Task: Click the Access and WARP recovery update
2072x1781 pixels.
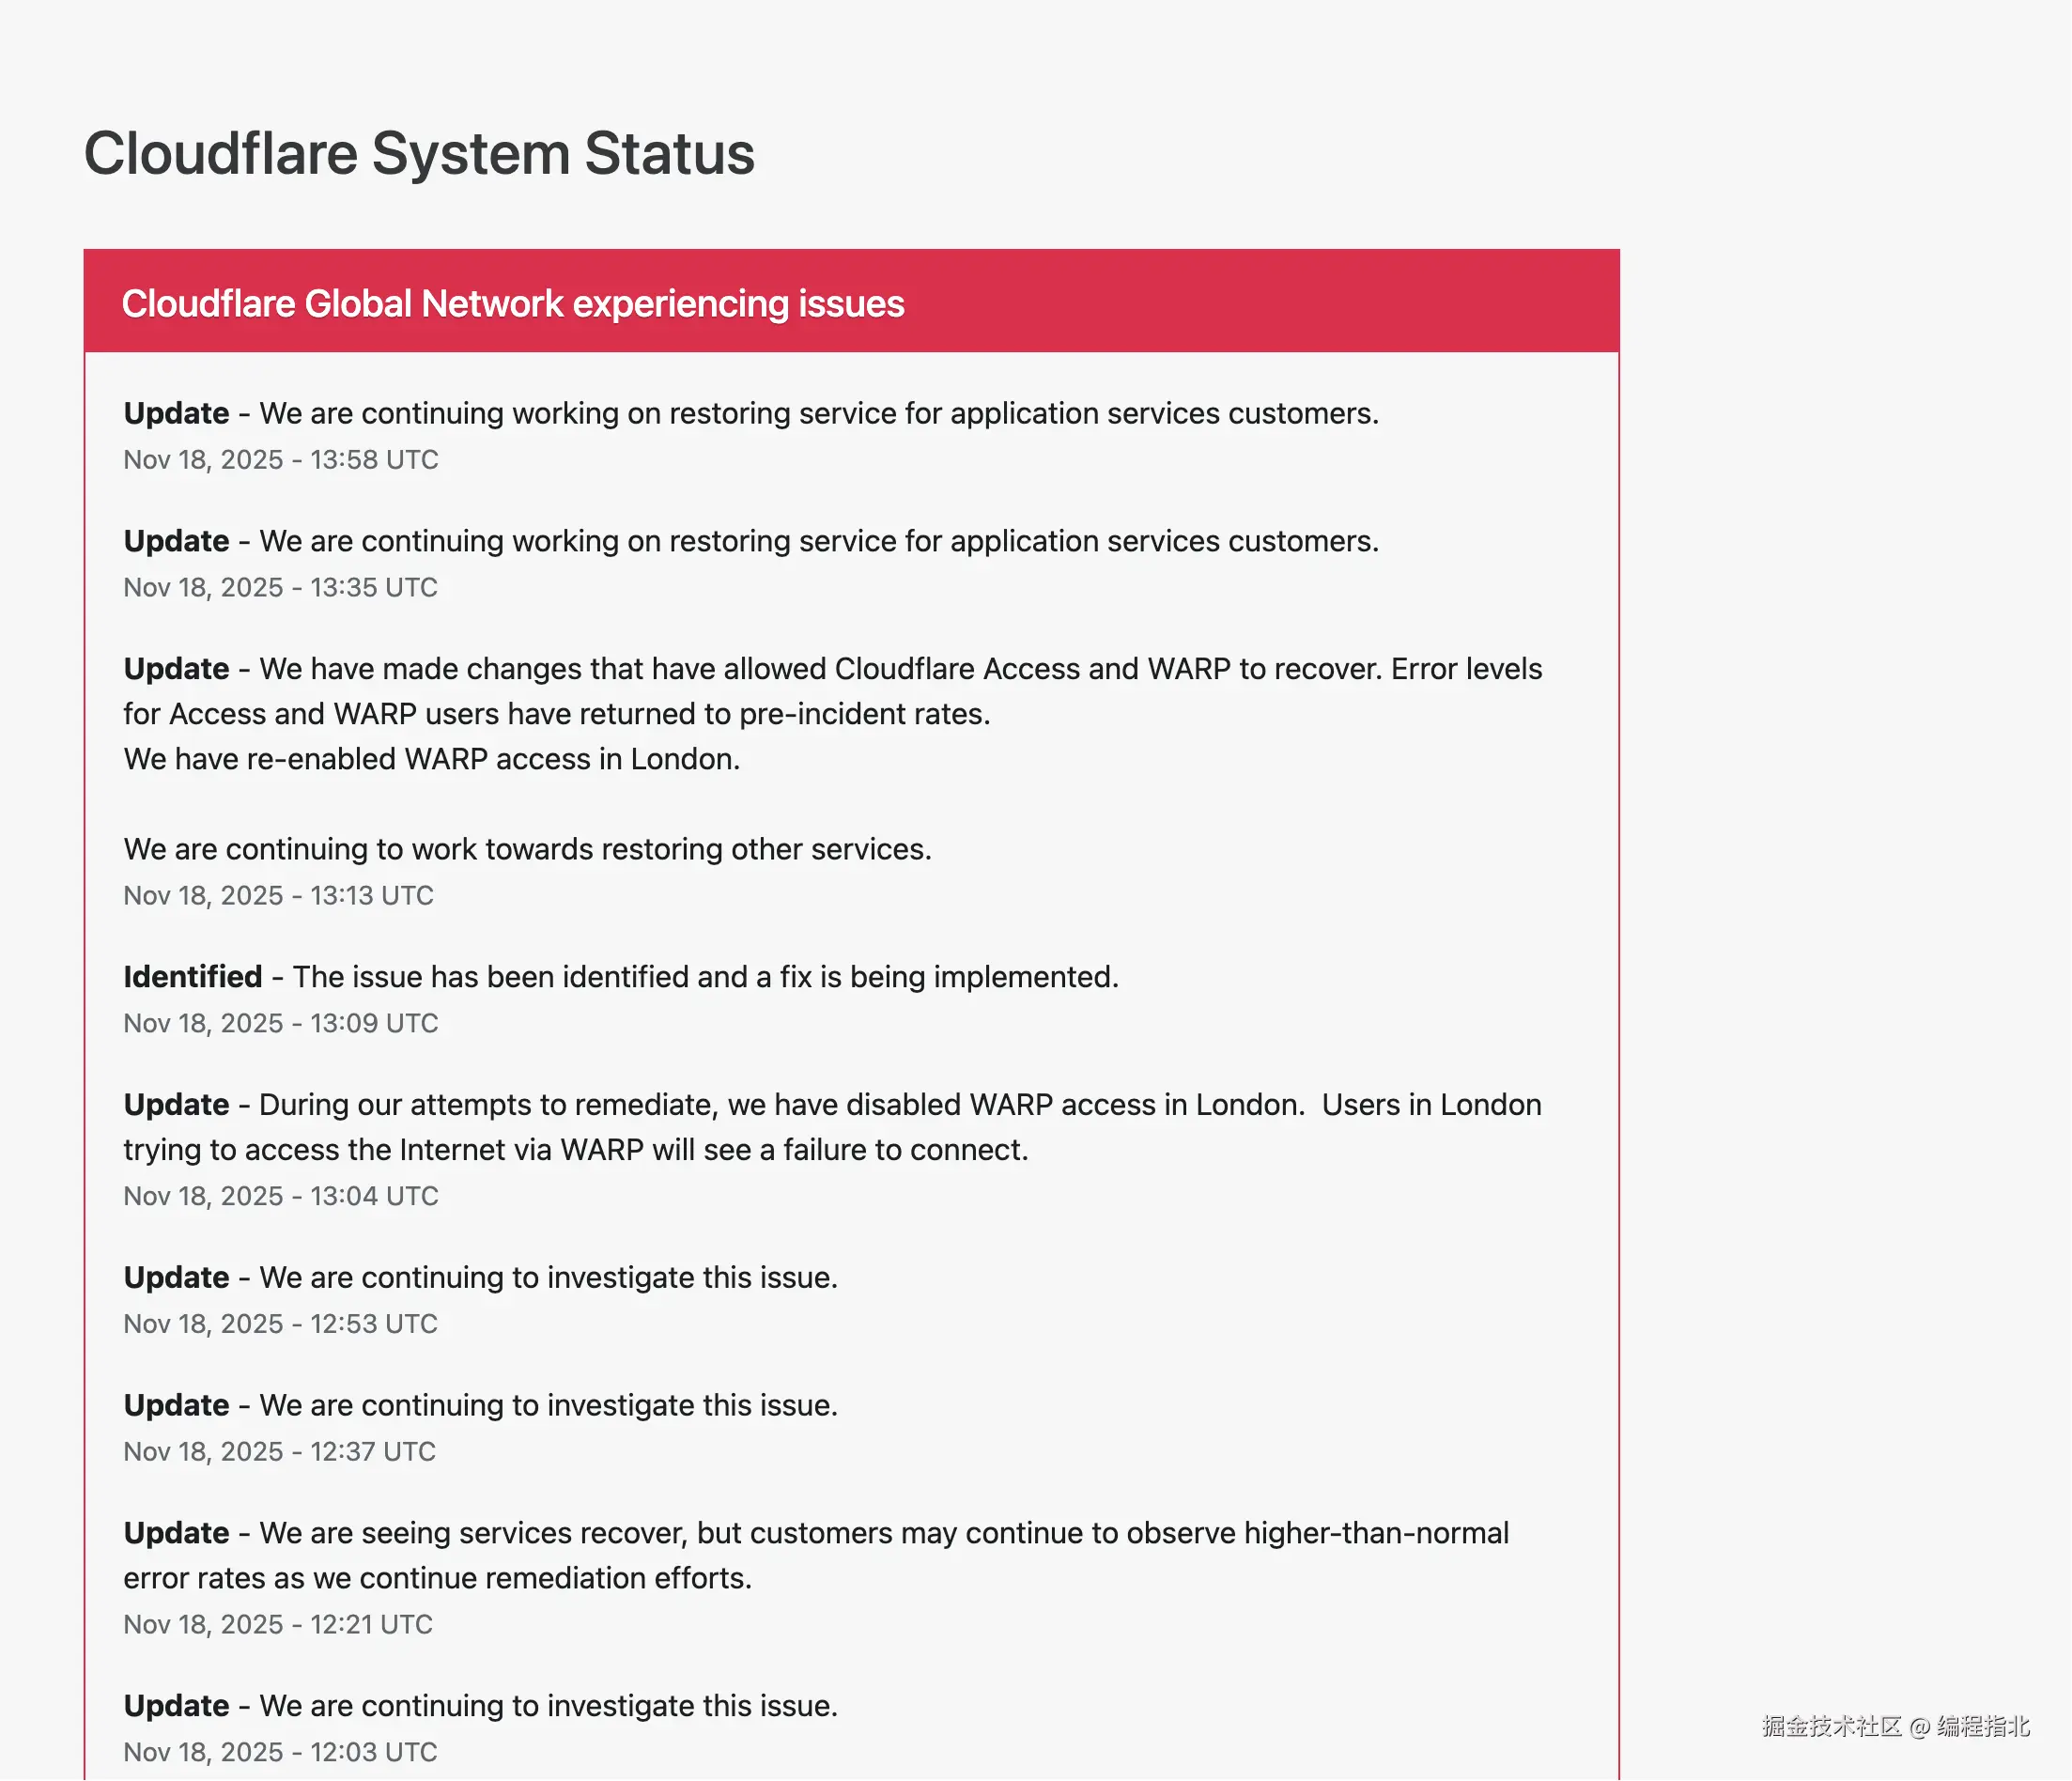Action: pos(832,690)
